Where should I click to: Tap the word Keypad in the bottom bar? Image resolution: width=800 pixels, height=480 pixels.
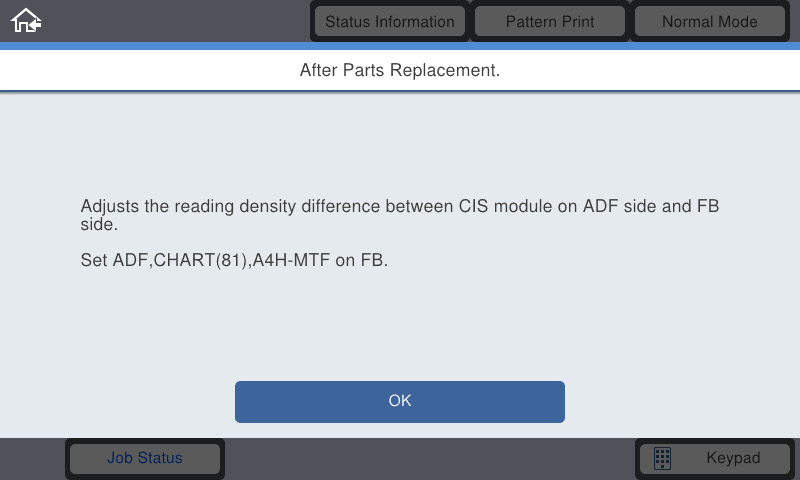(x=733, y=458)
